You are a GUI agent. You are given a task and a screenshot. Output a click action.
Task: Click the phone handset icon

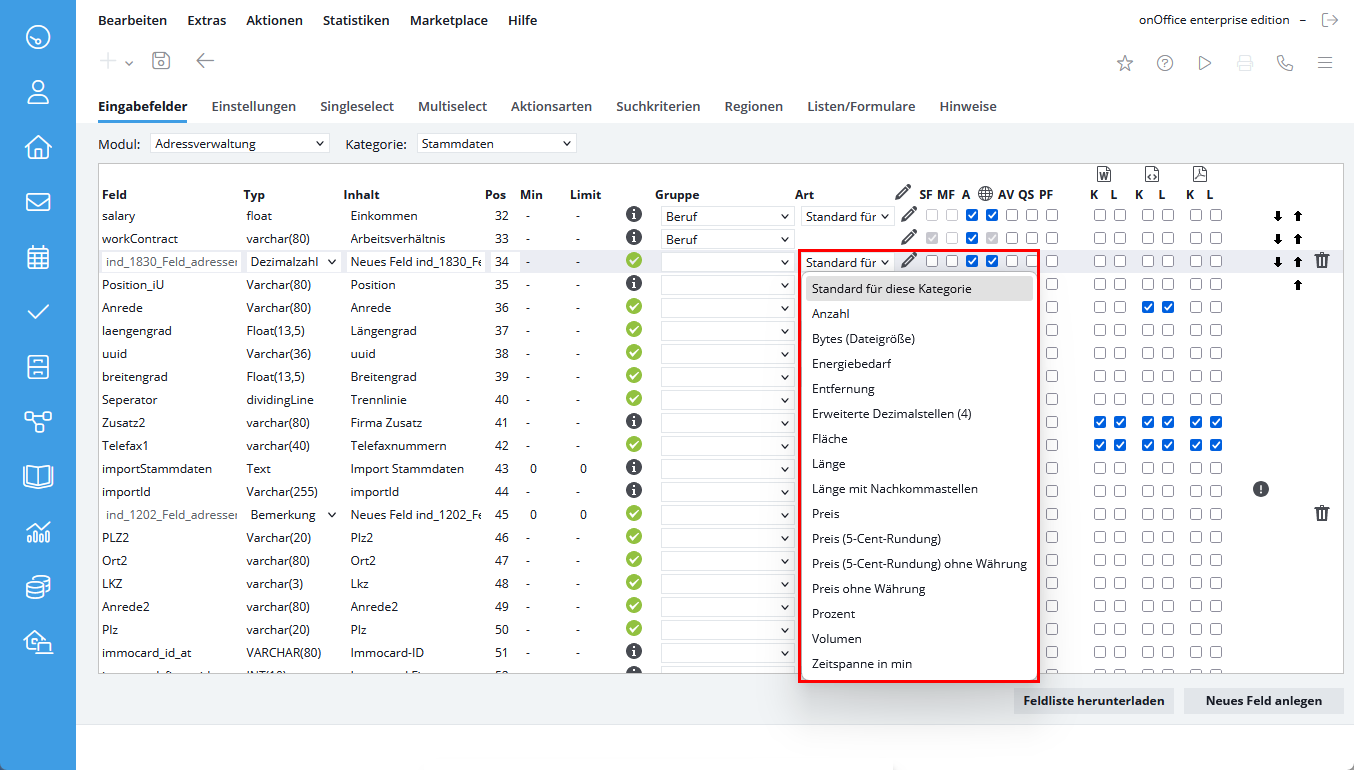[1285, 63]
